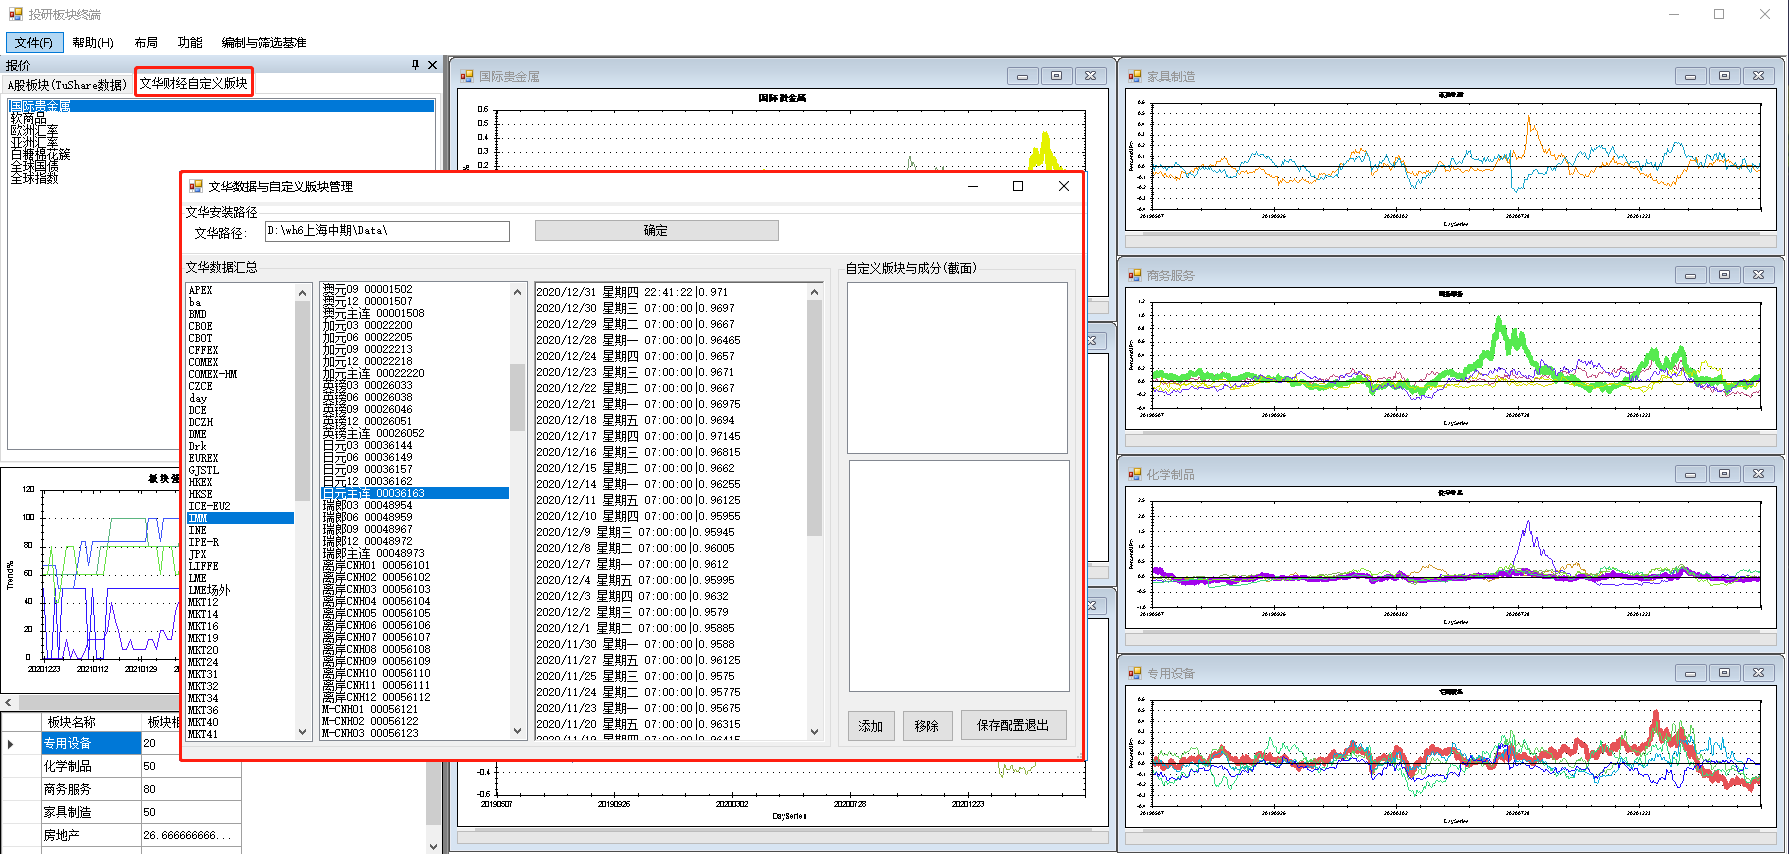Open the 帮助(H) menu
This screenshot has height=854, width=1789.
[x=93, y=42]
